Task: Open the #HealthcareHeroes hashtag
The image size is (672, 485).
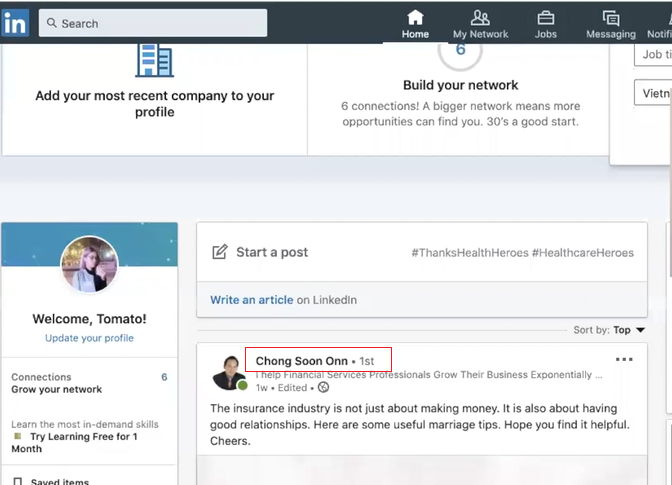Action: (x=583, y=253)
